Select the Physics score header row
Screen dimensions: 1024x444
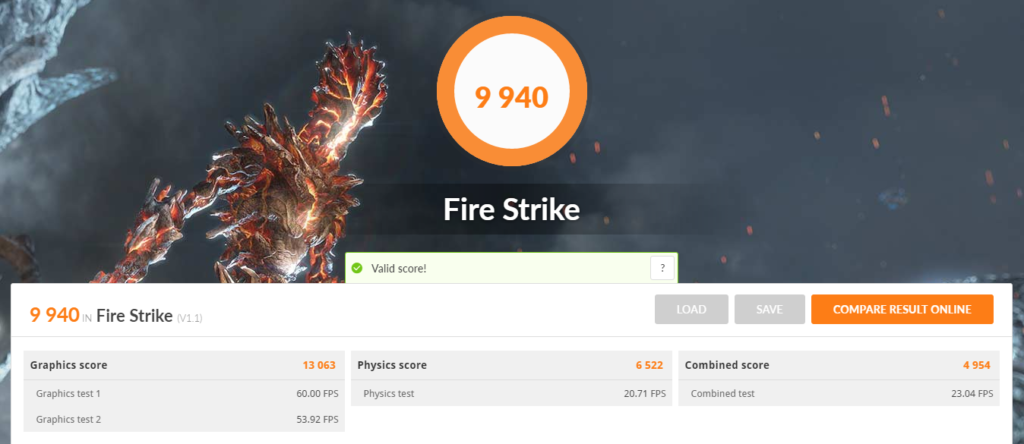(511, 365)
